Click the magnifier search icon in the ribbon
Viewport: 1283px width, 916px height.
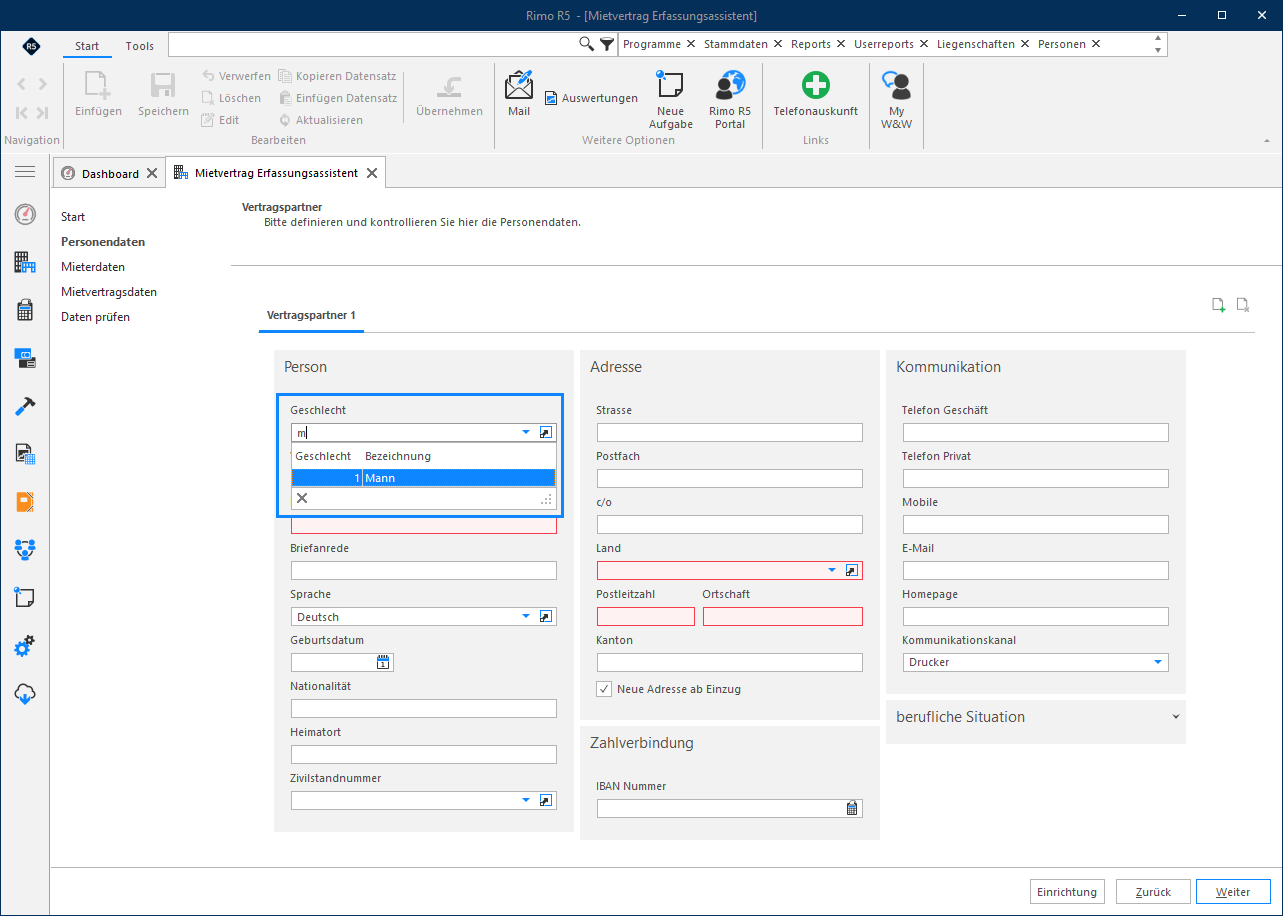[587, 44]
